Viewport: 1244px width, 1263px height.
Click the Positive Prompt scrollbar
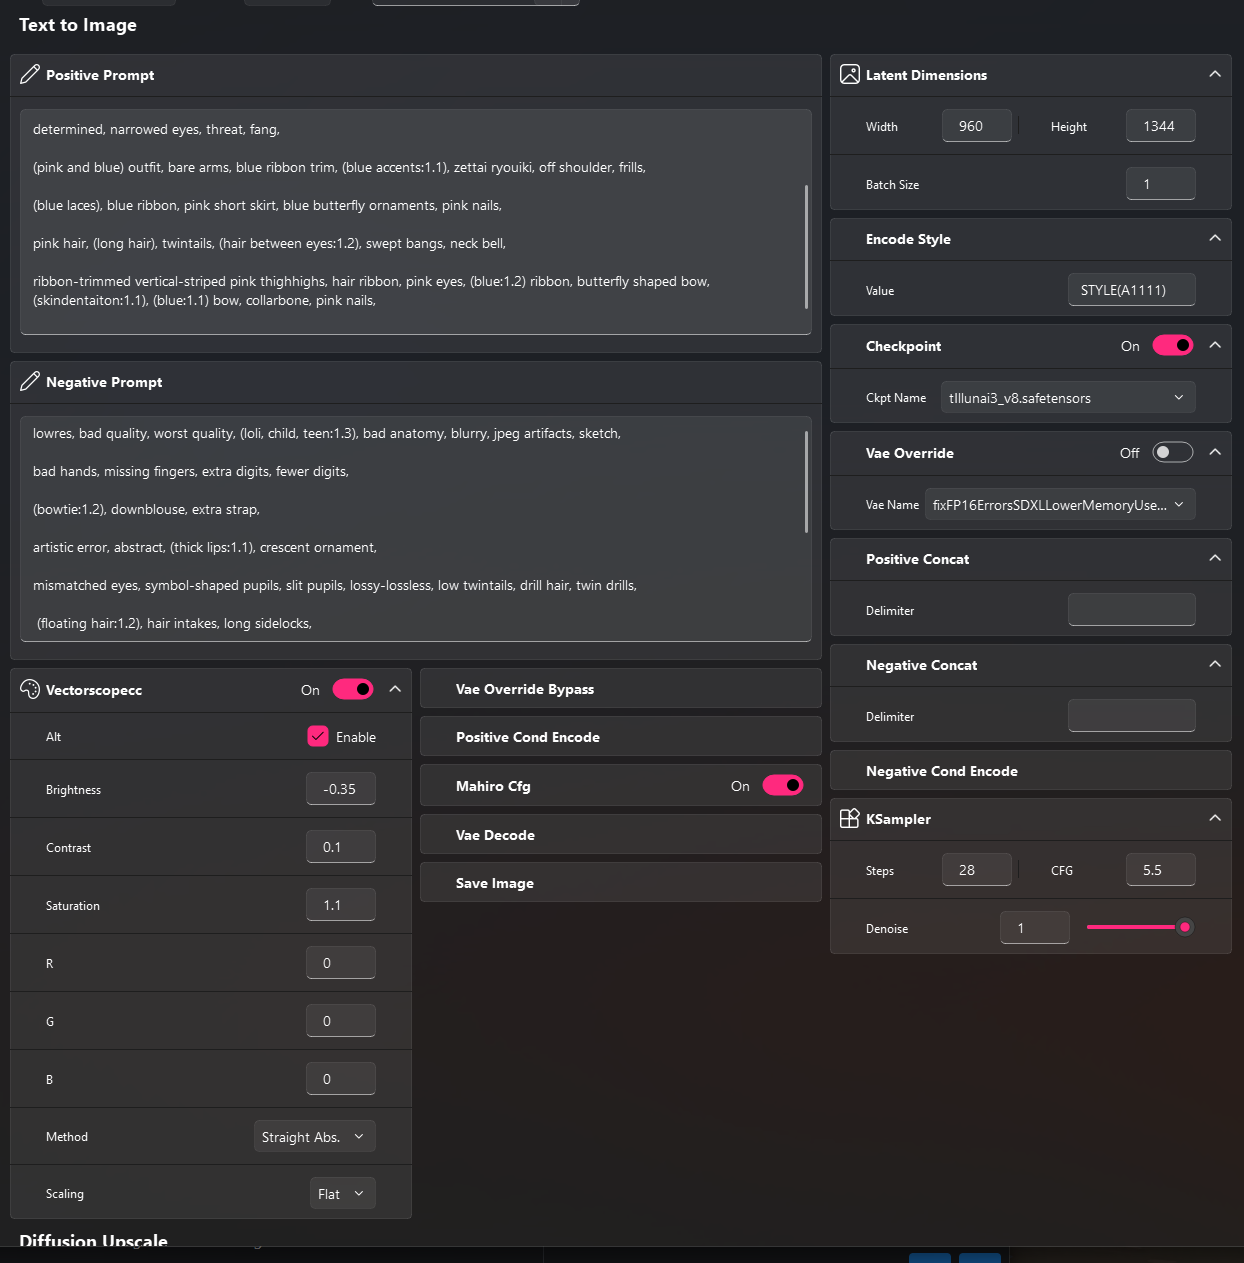coord(806,247)
